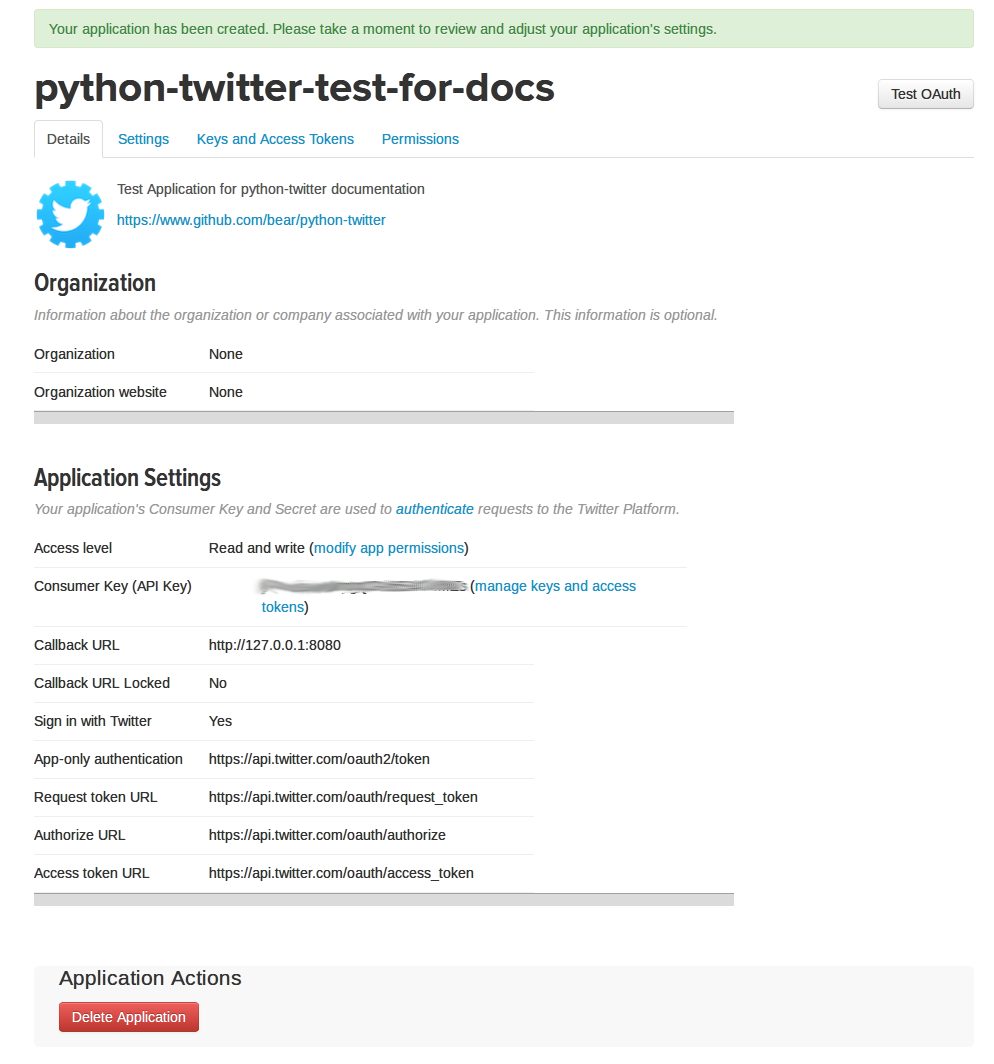
Task: Click the oauth2/token App-only authentication URL
Action: coord(319,759)
